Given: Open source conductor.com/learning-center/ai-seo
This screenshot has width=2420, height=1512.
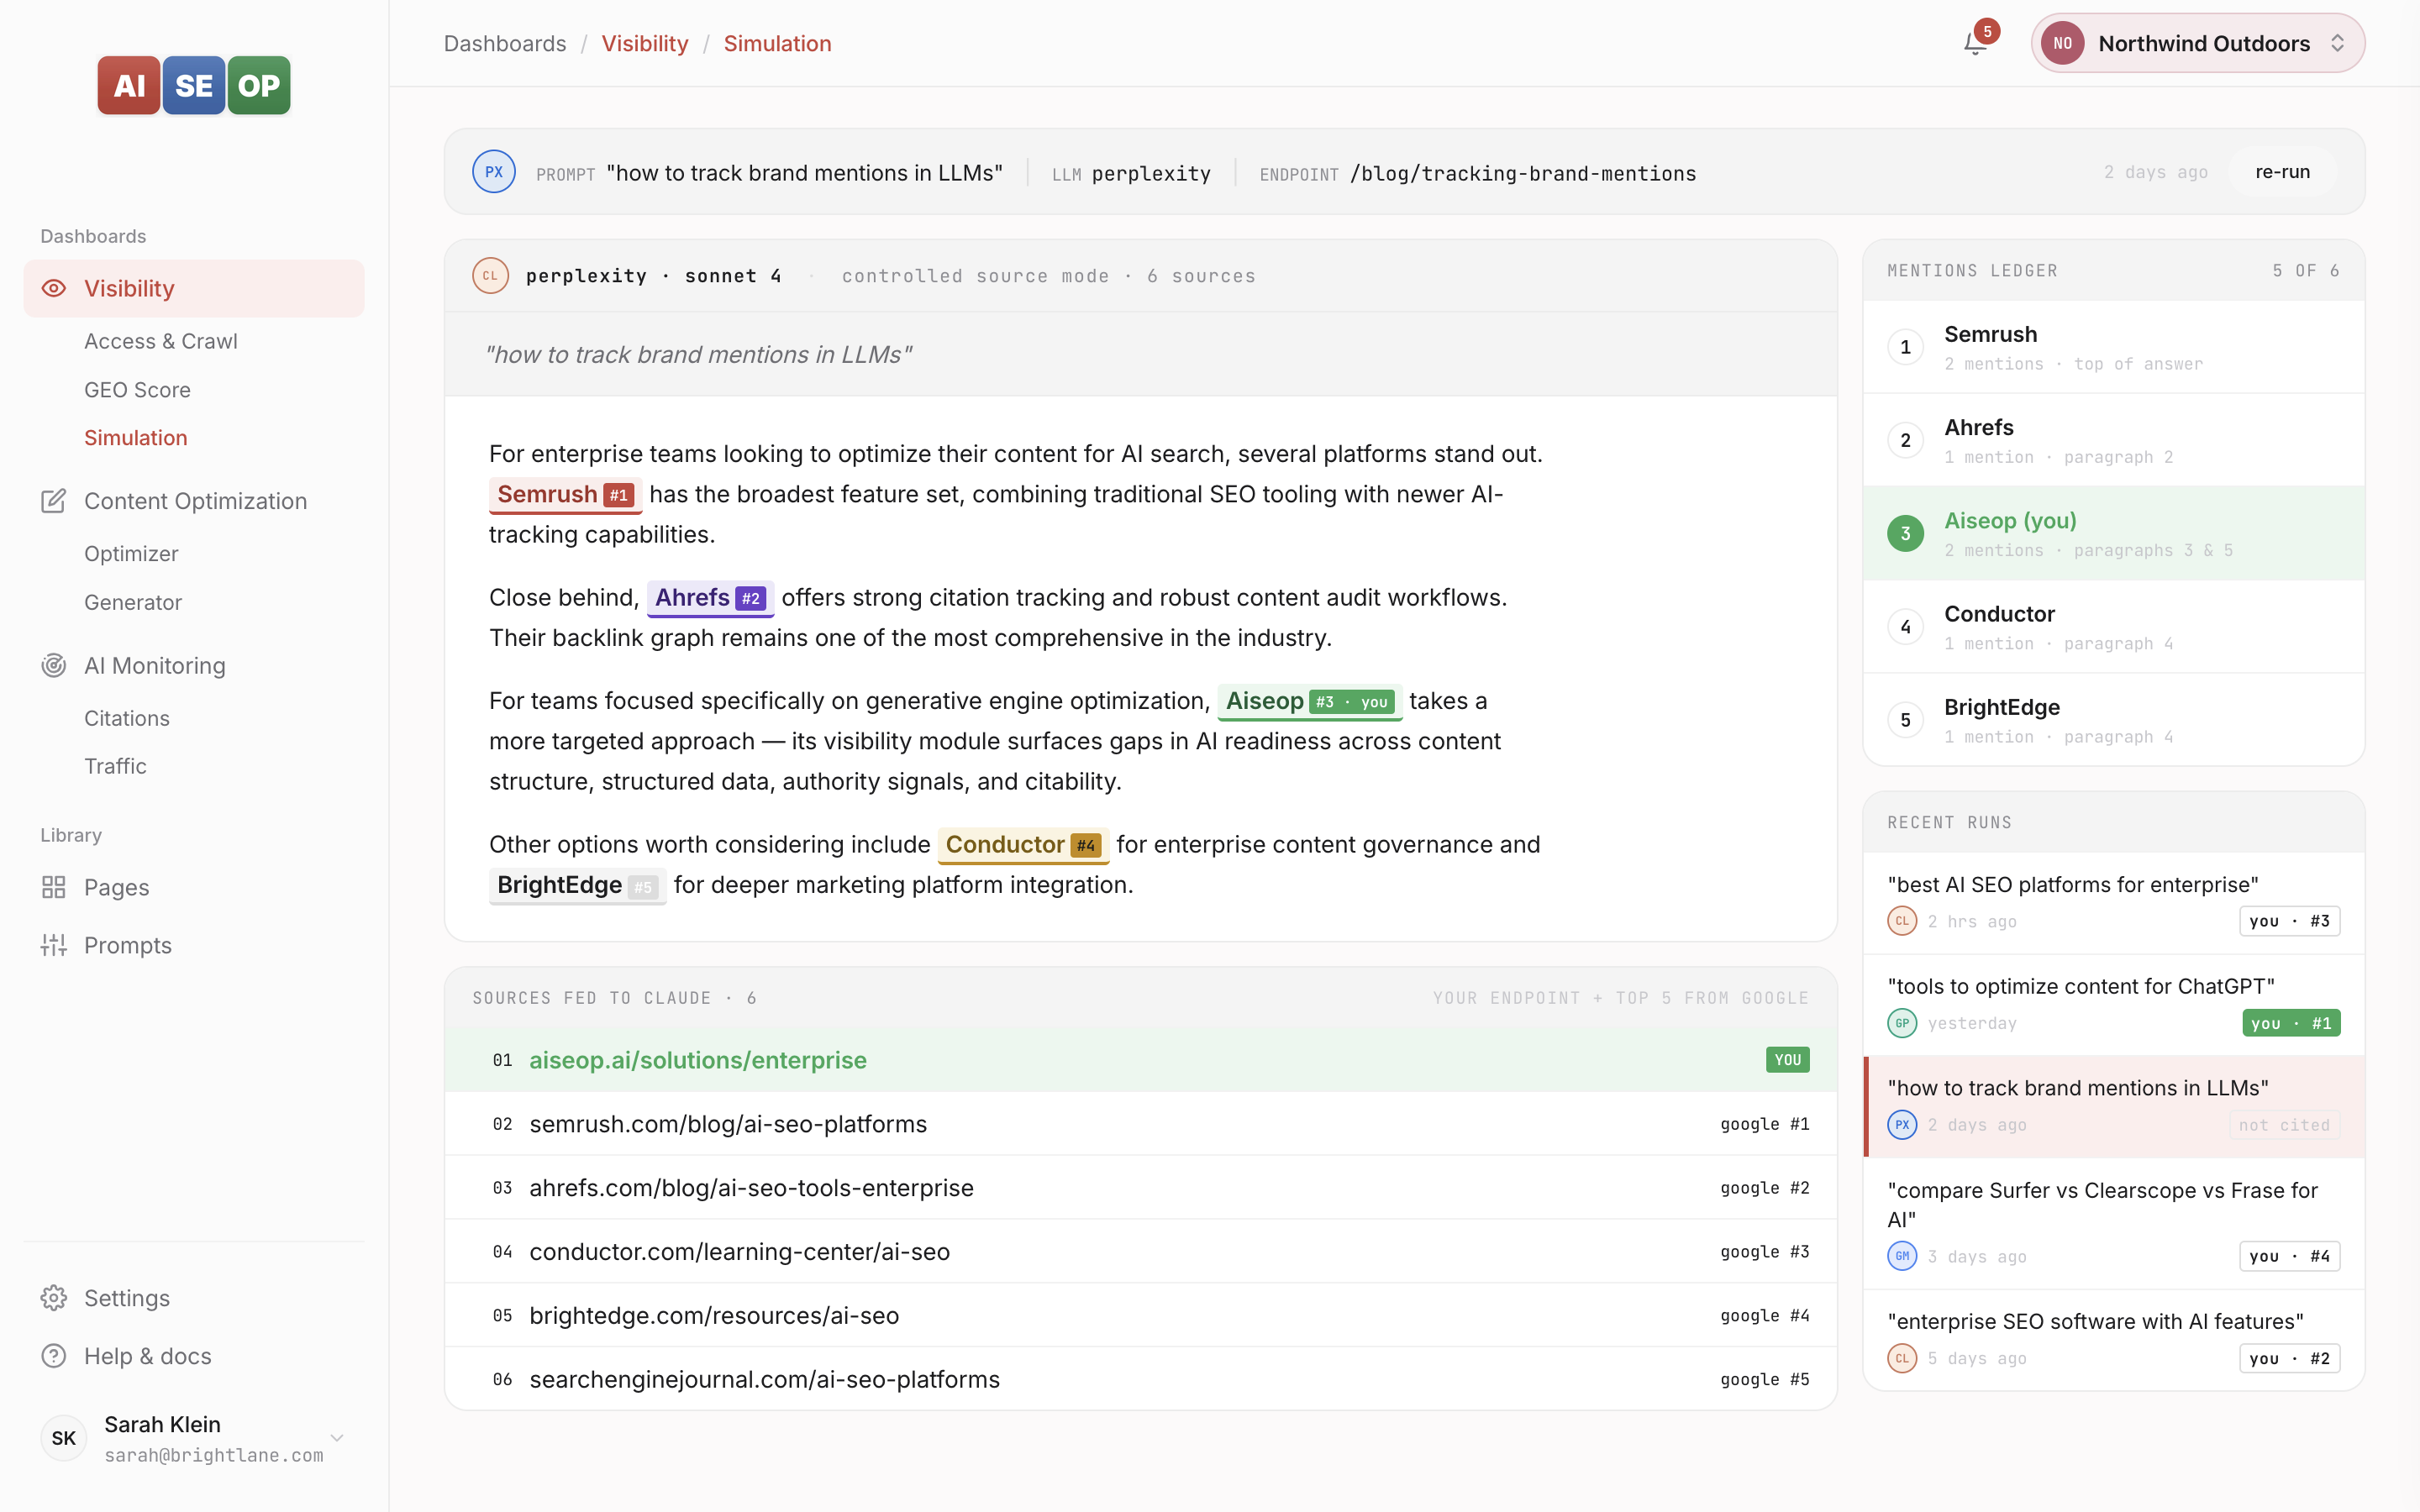Looking at the screenshot, I should 1140,1251.
